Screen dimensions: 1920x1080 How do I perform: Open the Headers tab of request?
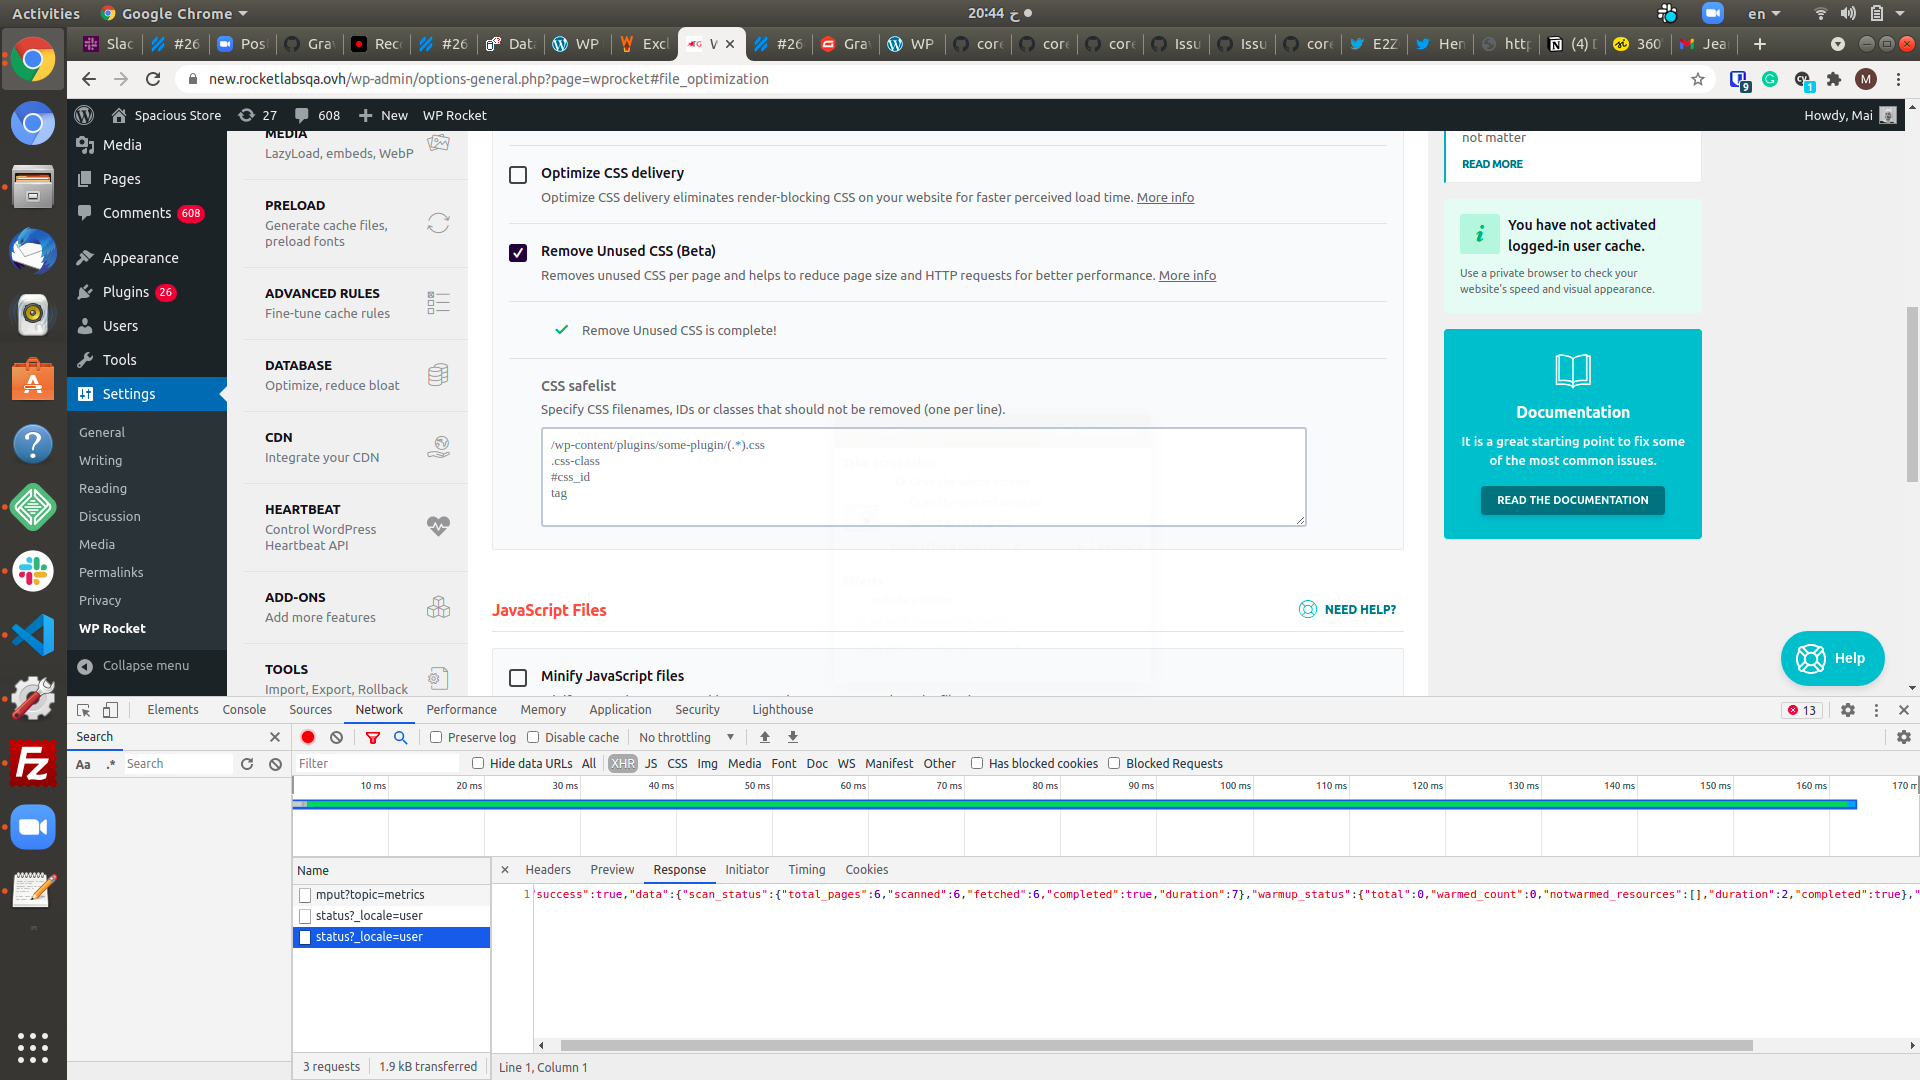click(548, 870)
